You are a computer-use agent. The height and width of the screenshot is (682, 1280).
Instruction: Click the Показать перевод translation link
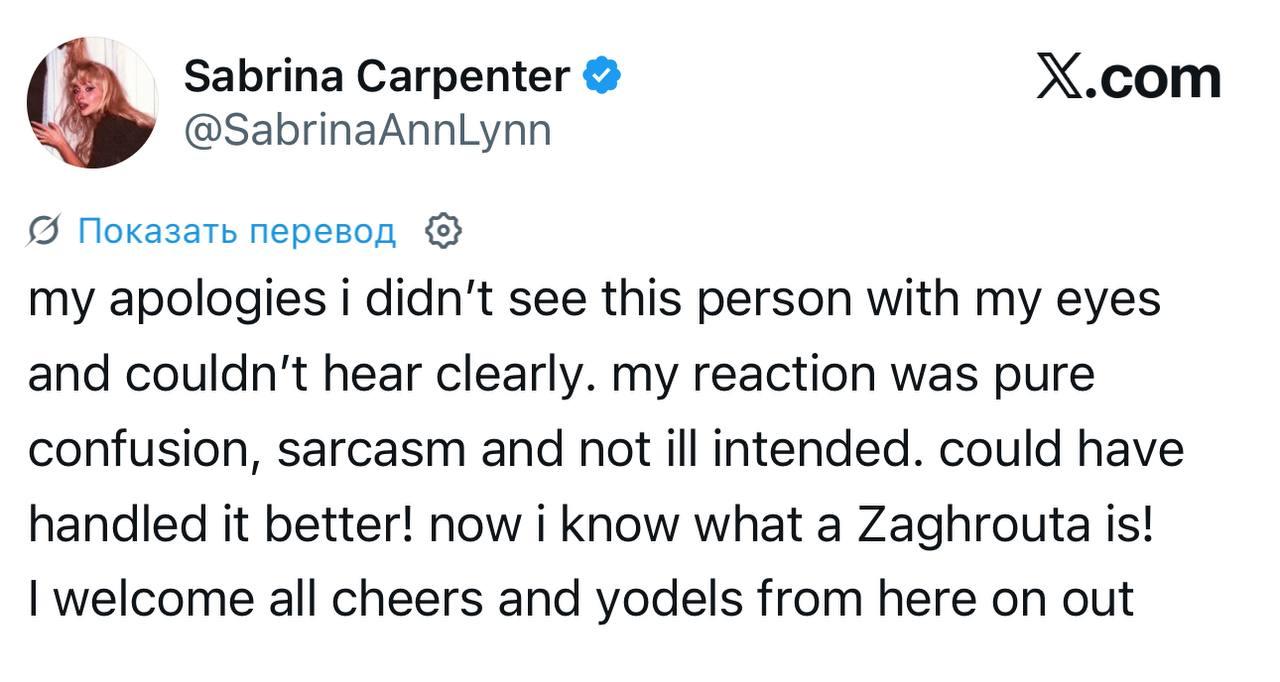pos(236,231)
